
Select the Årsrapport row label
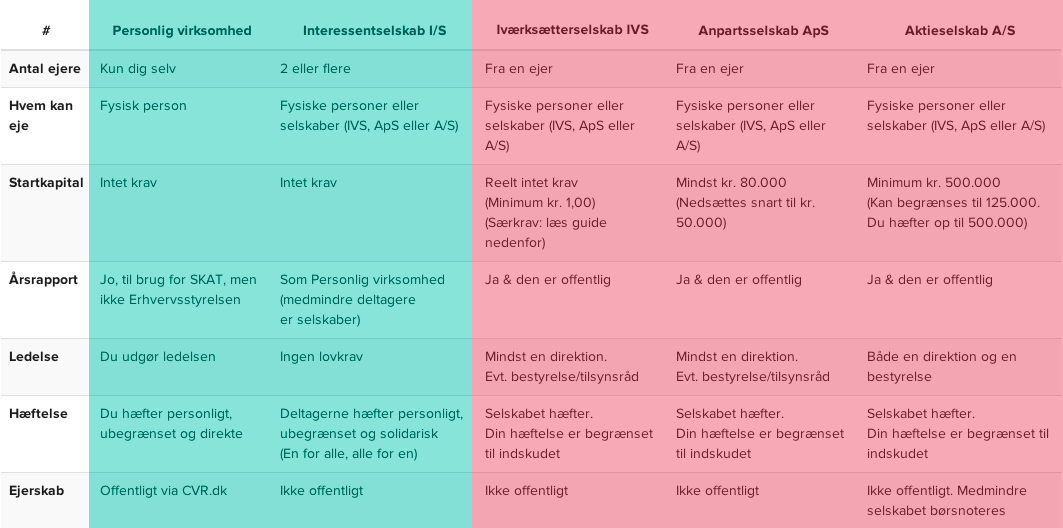43,279
